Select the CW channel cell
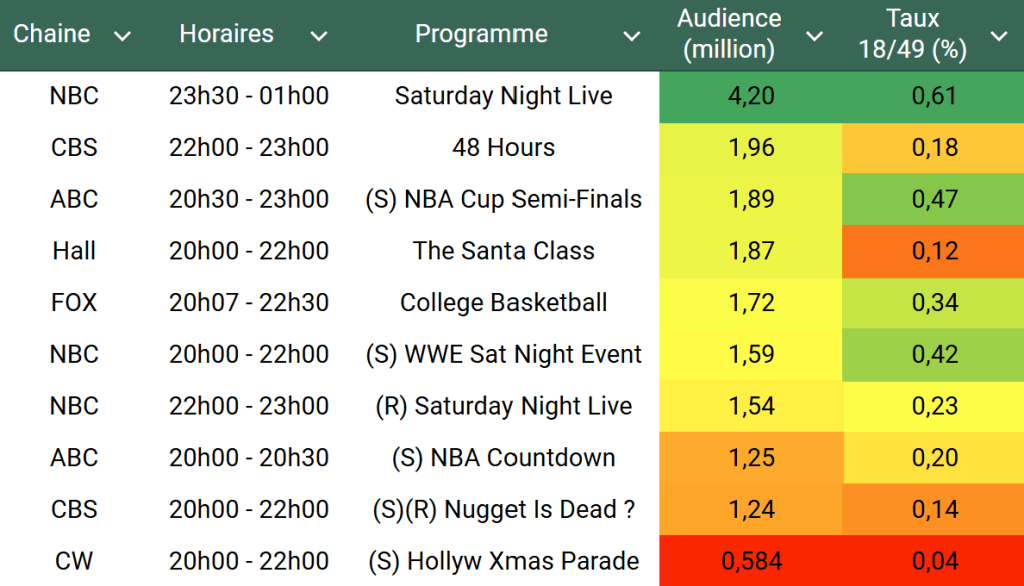This screenshot has height=586, width=1024. [x=74, y=561]
